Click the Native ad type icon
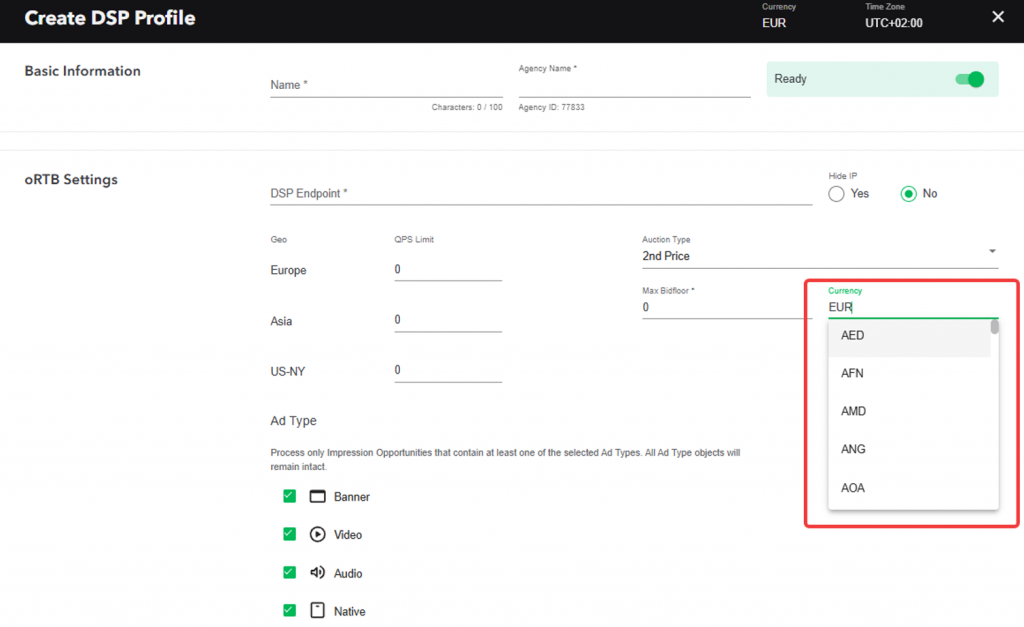Viewport: 1024px width, 627px height. (x=317, y=611)
